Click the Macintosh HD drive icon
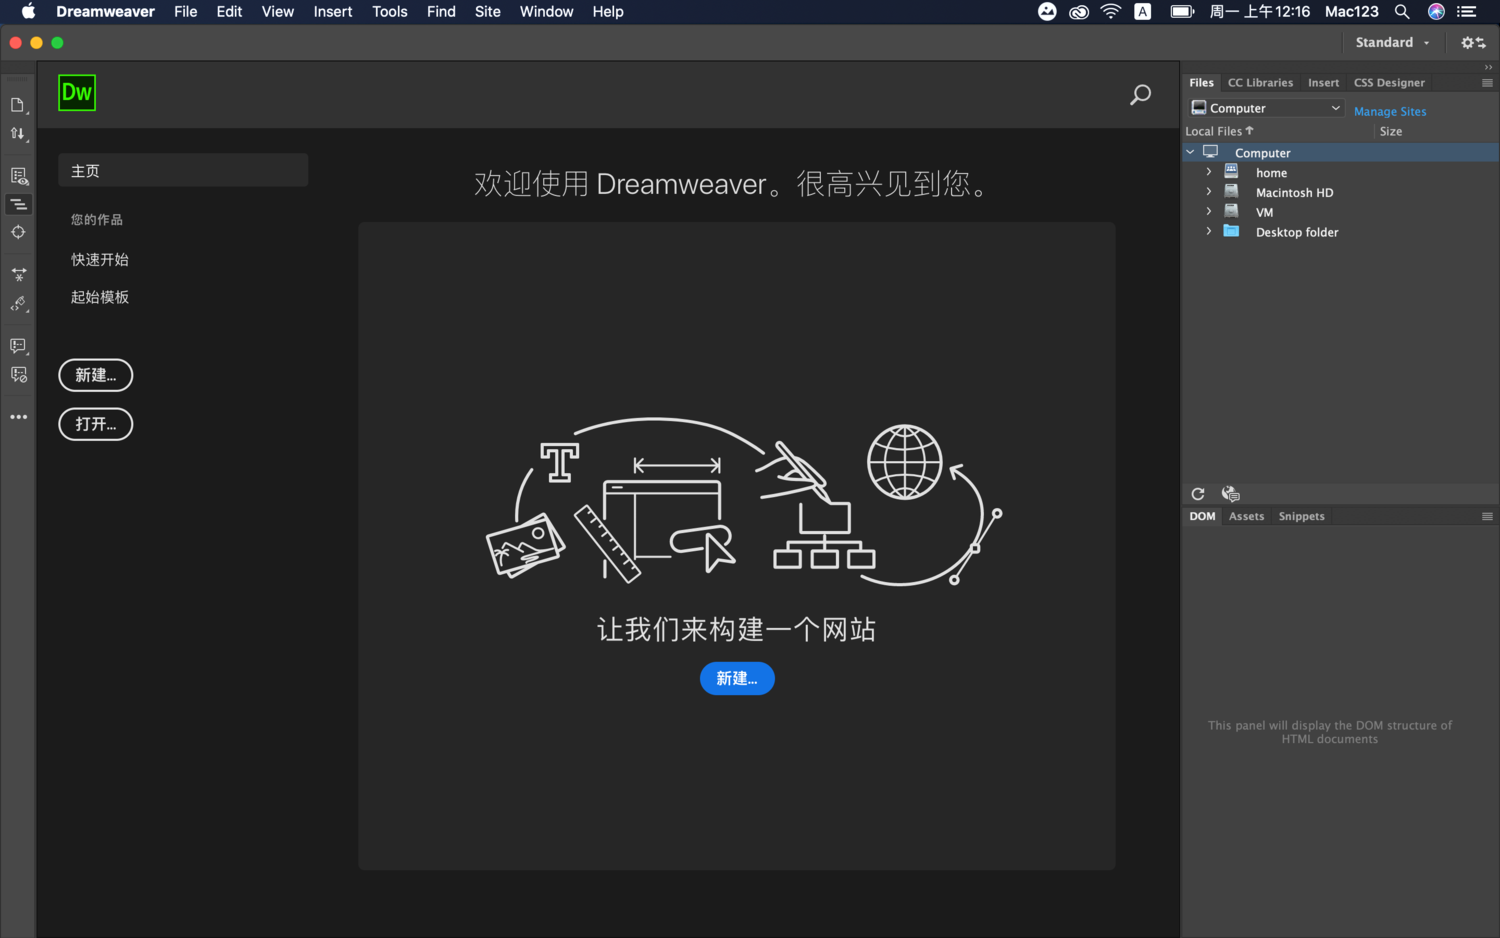The height and width of the screenshot is (938, 1500). click(x=1231, y=192)
